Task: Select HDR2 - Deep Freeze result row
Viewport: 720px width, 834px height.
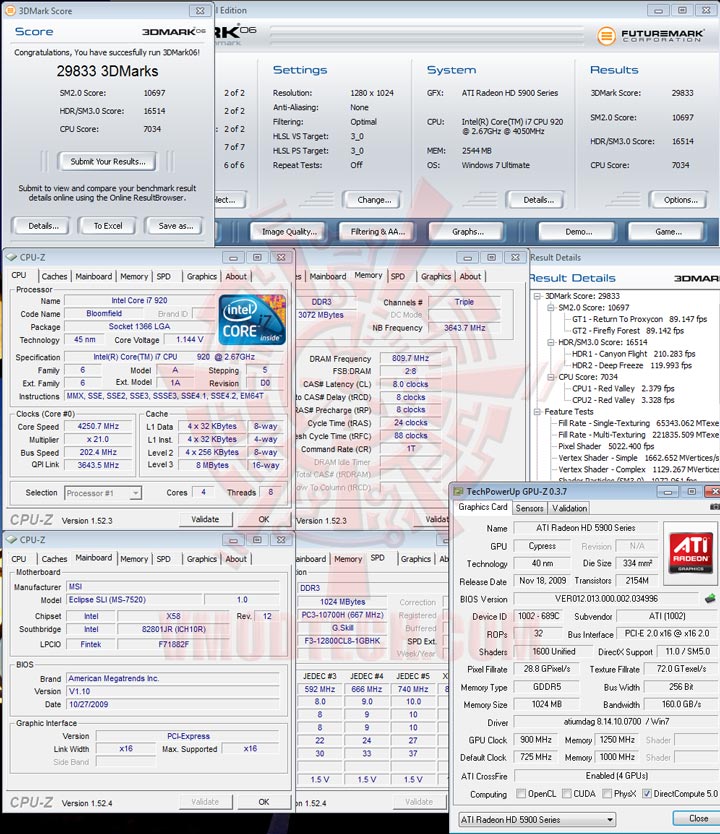Action: pyautogui.click(x=632, y=365)
